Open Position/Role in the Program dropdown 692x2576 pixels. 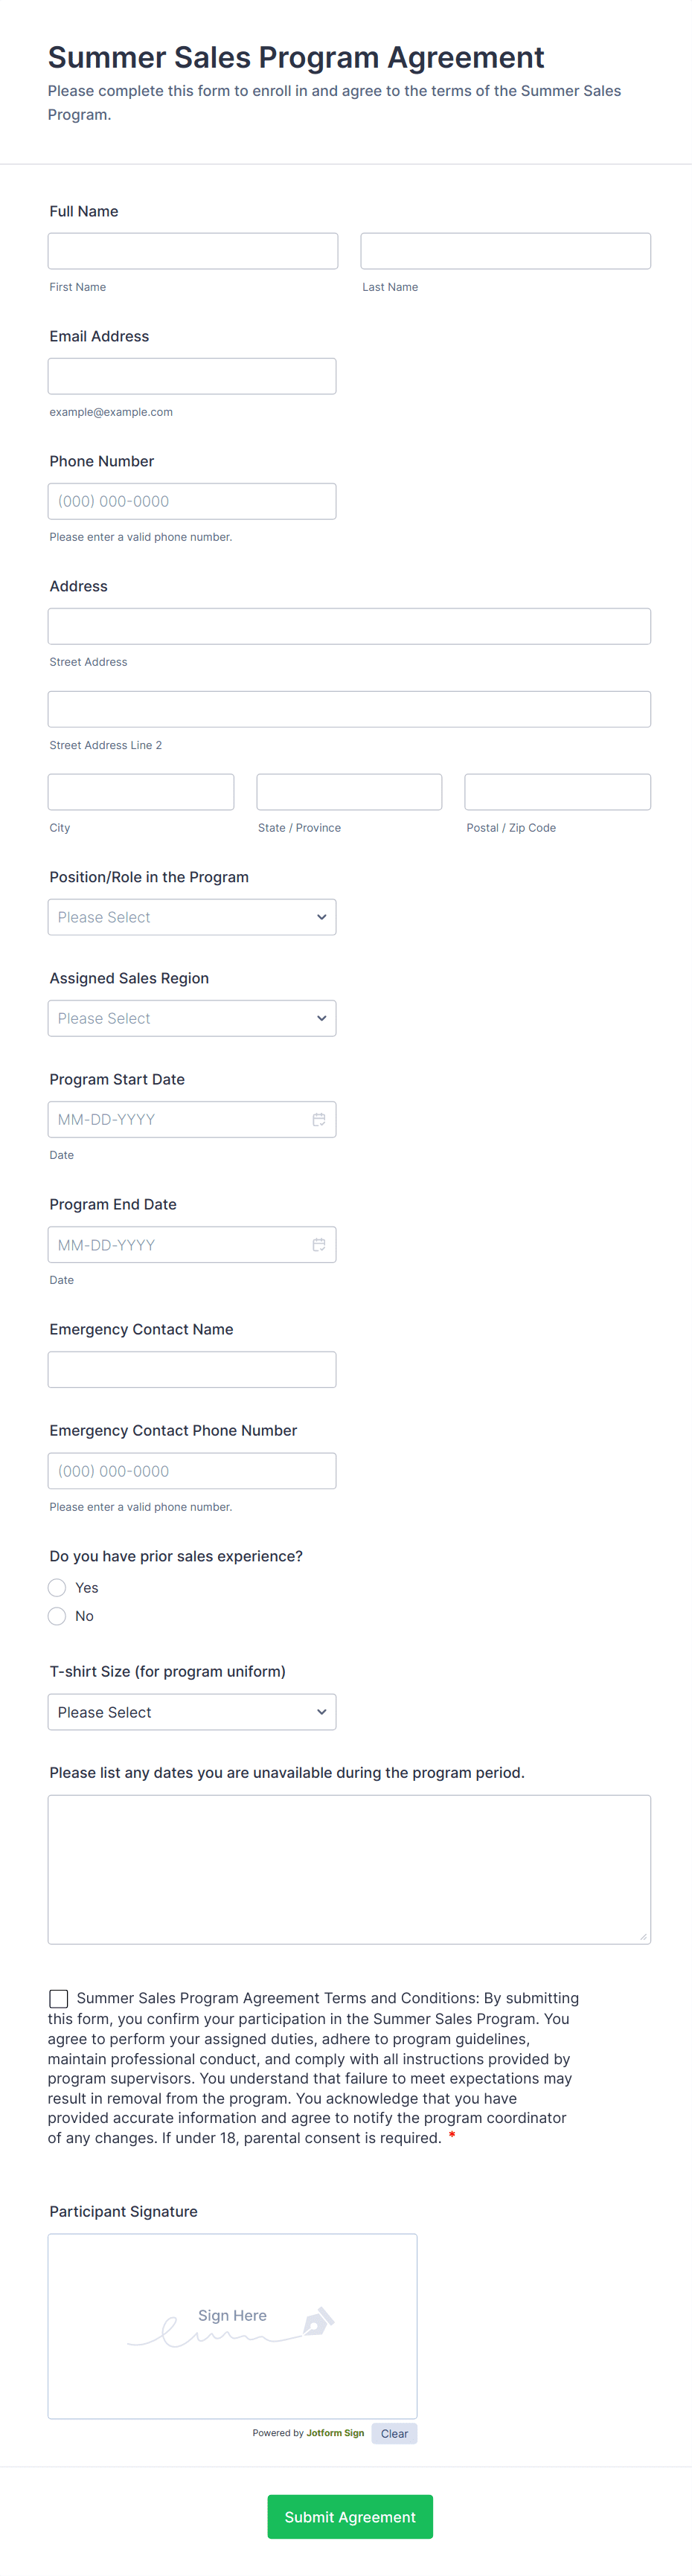pyautogui.click(x=192, y=917)
